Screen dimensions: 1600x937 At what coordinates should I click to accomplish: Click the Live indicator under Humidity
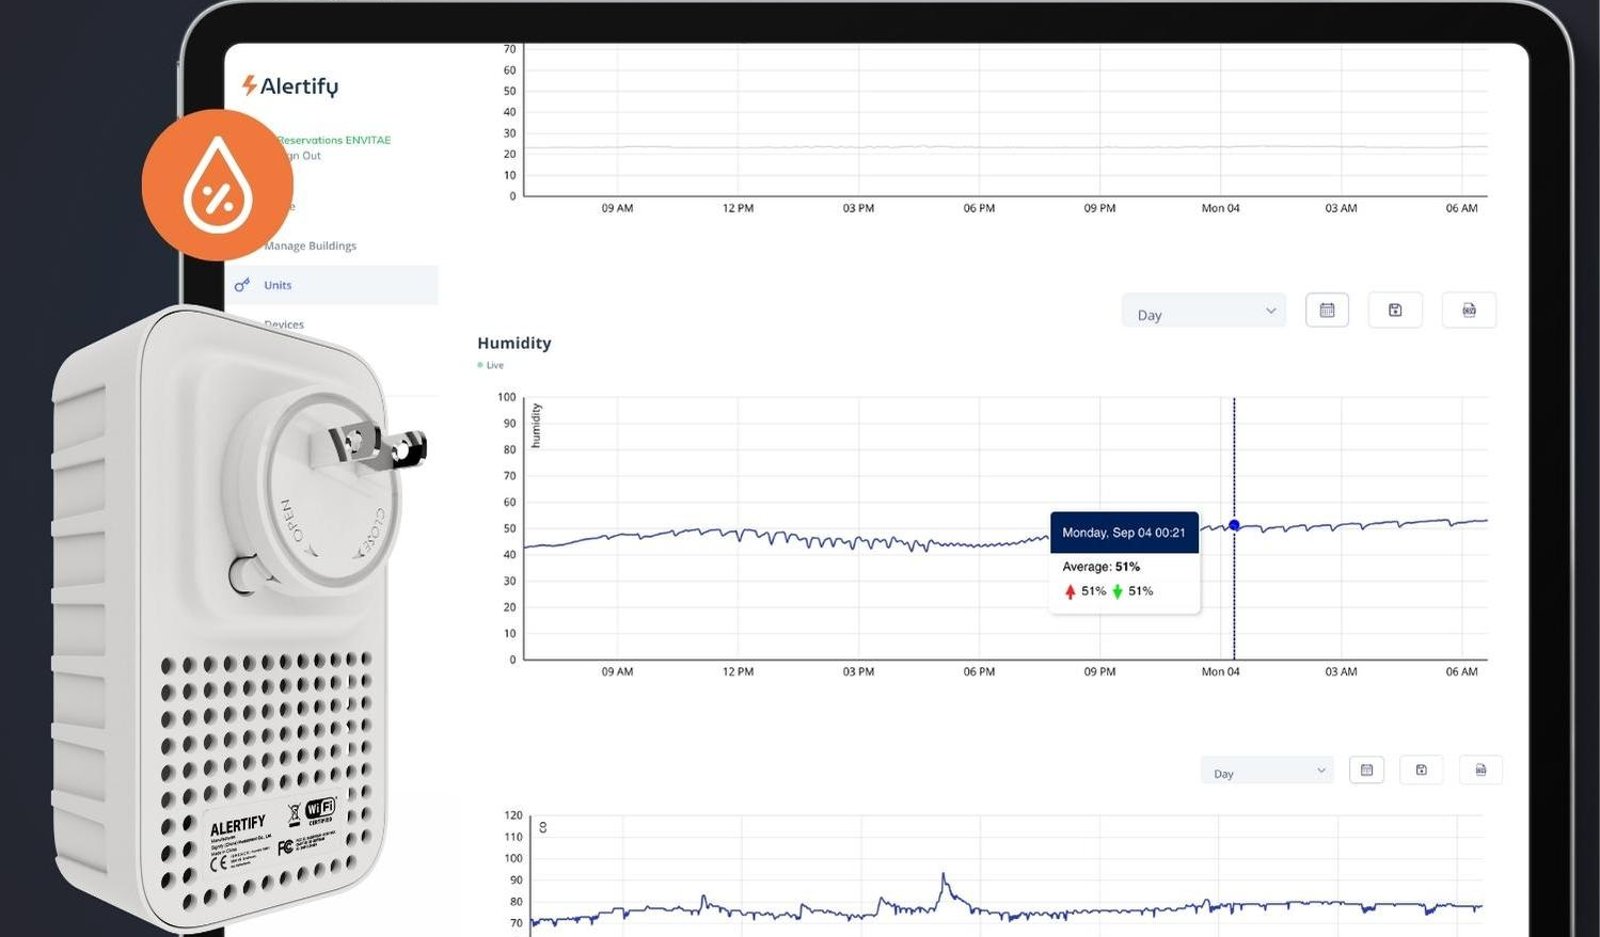[491, 365]
